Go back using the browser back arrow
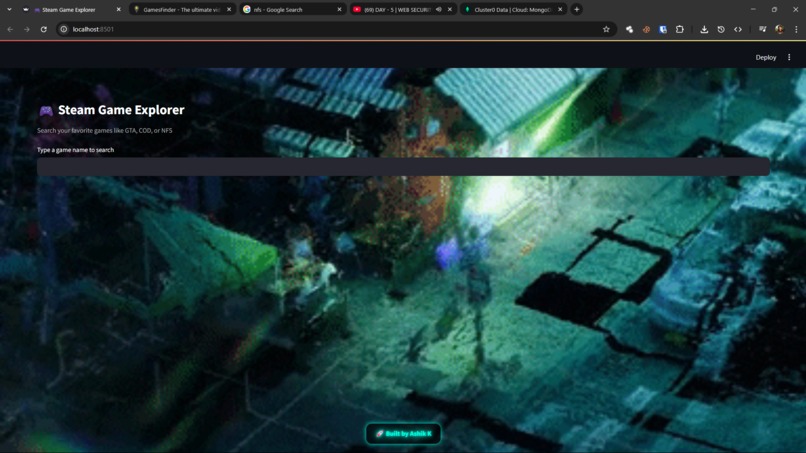This screenshot has height=453, width=806. 10,29
